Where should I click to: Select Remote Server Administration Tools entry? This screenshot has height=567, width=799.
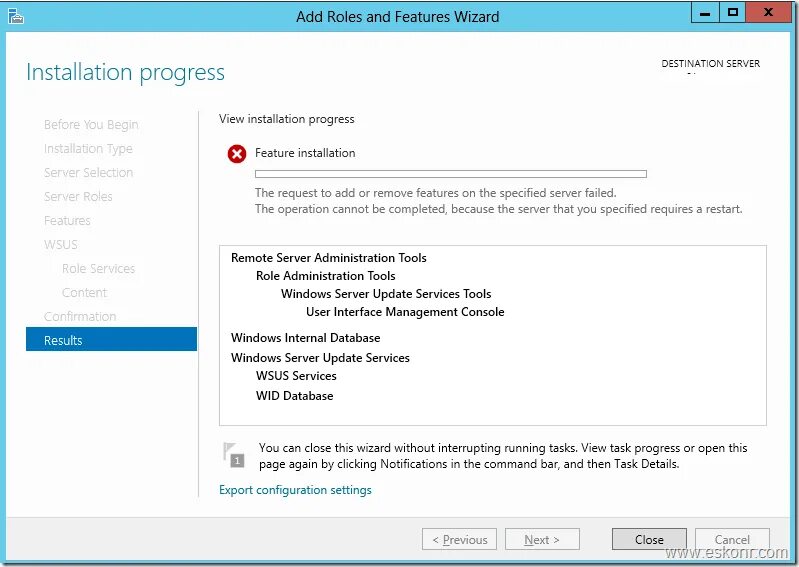point(329,258)
